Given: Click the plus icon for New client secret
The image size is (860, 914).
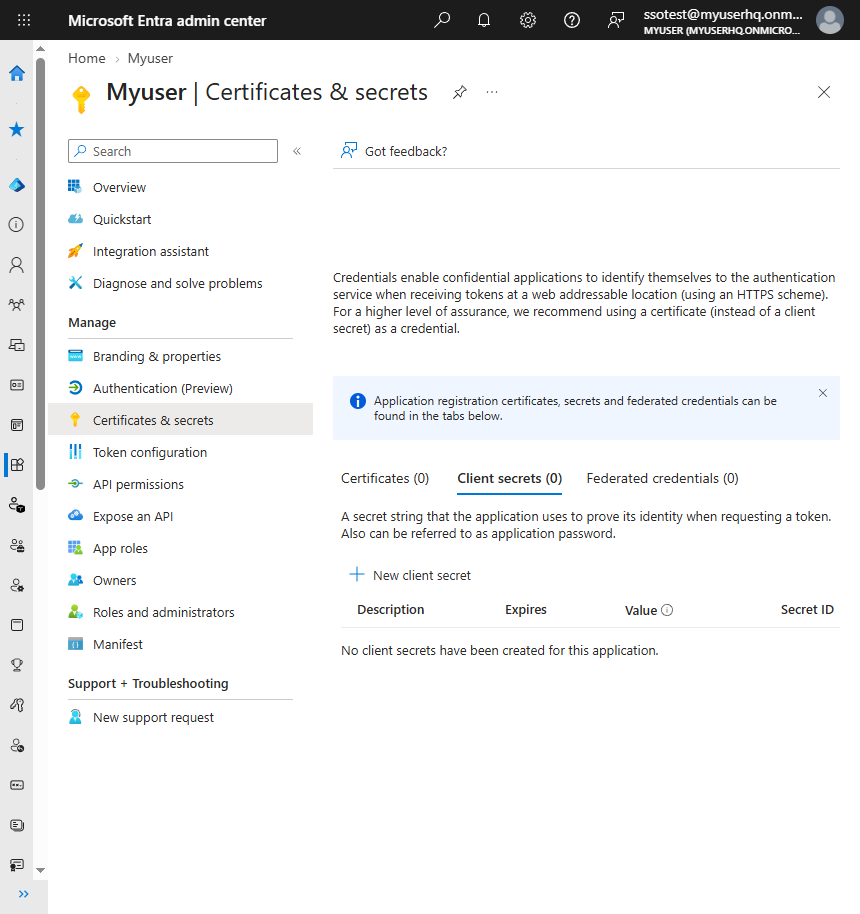Looking at the screenshot, I should pyautogui.click(x=356, y=575).
